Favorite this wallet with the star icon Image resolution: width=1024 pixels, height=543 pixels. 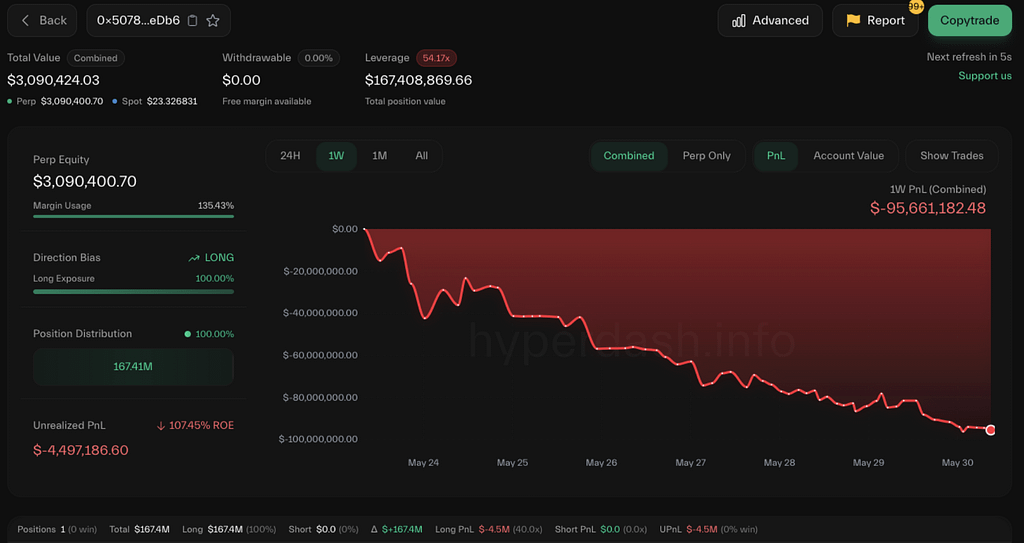tap(213, 20)
